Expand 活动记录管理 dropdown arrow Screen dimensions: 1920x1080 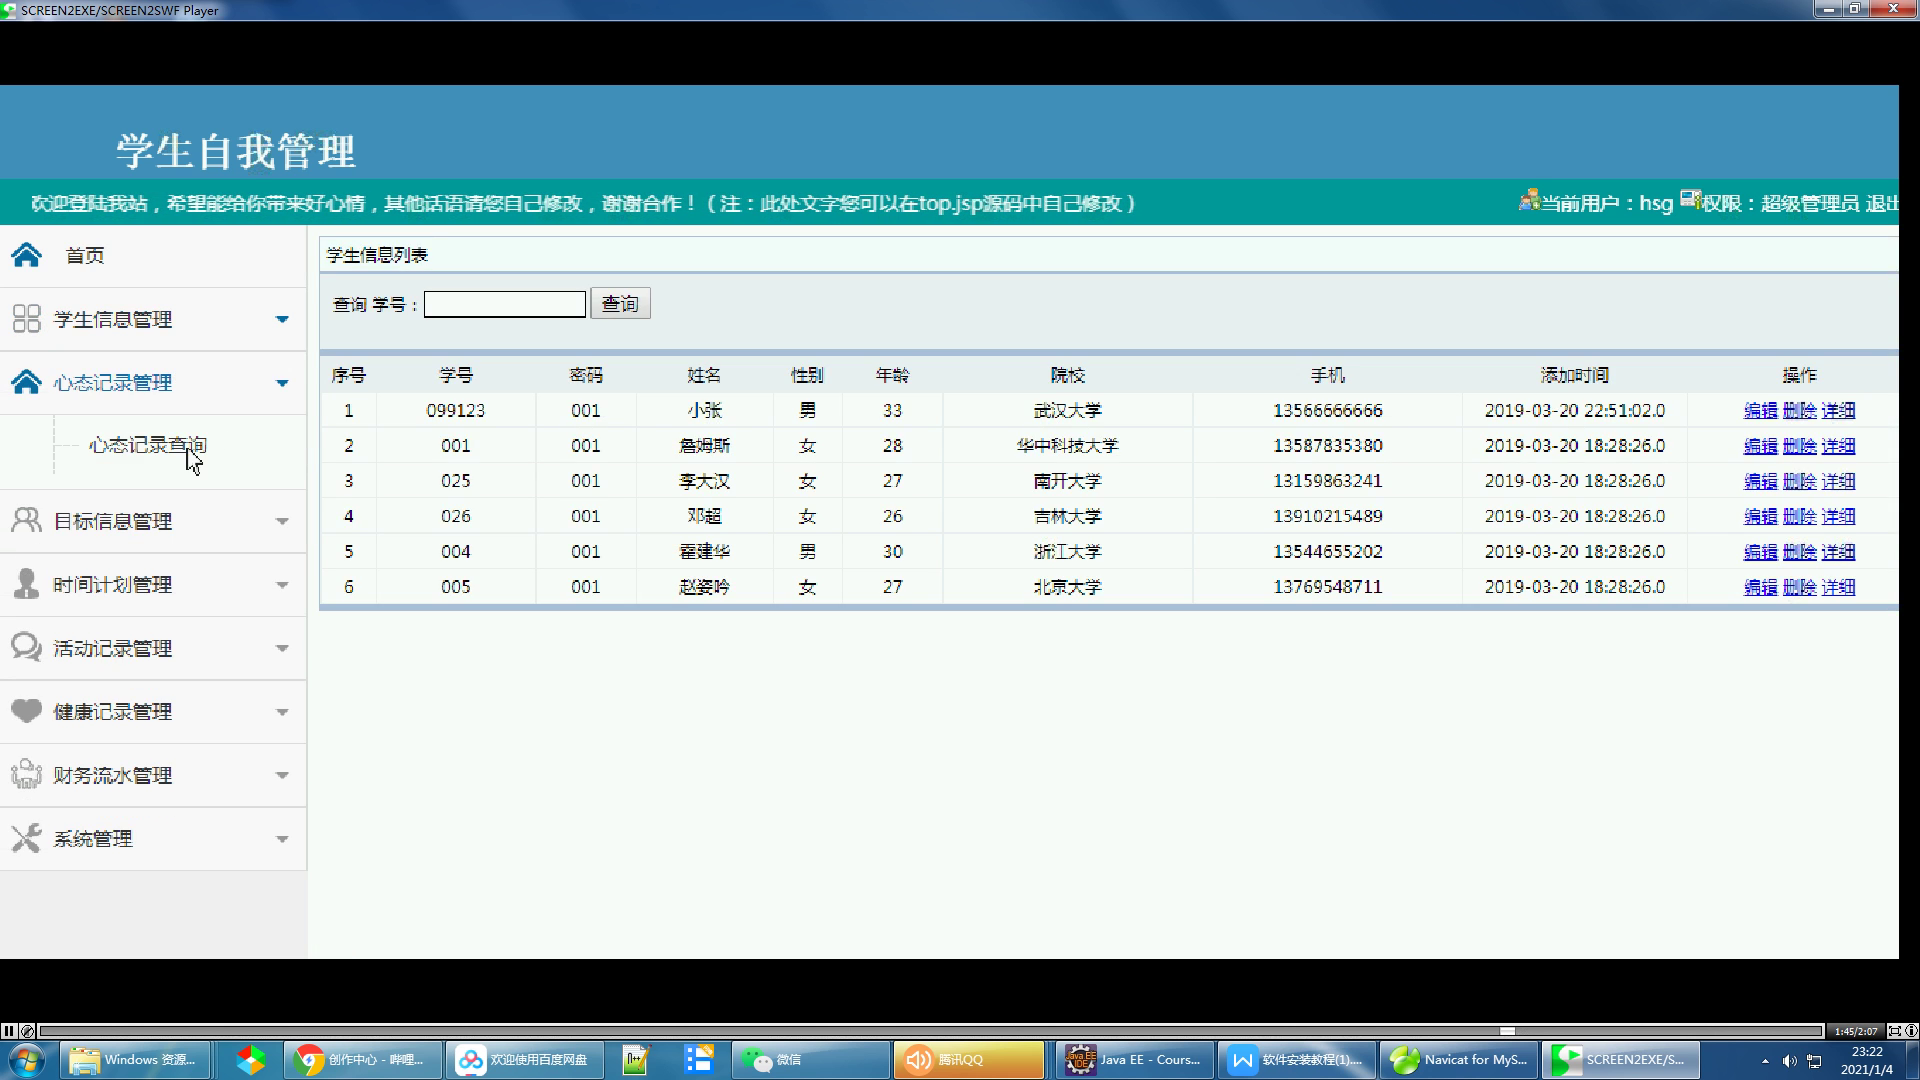tap(282, 648)
